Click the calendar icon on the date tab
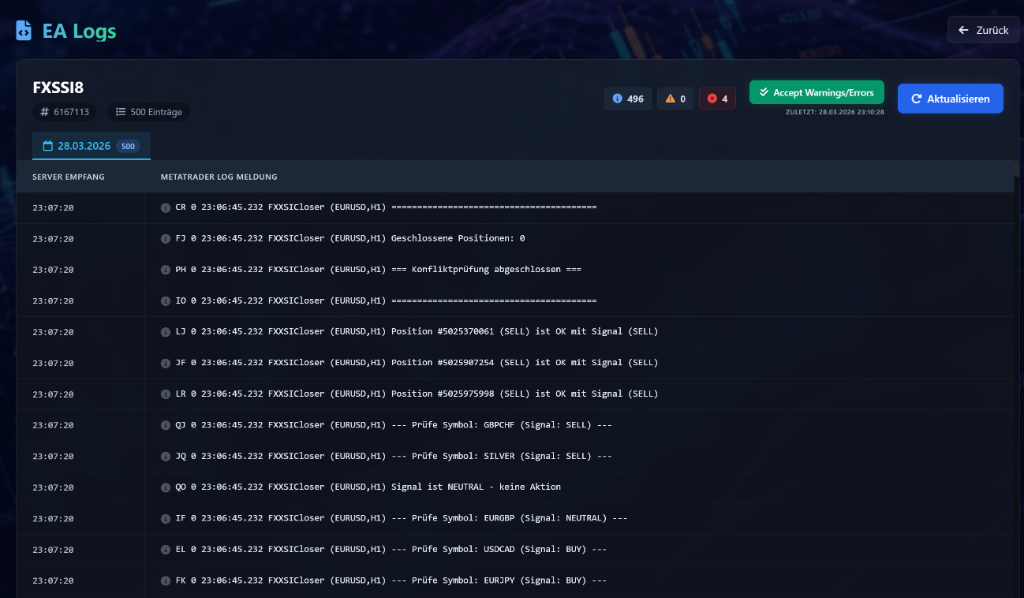This screenshot has width=1024, height=598. click(47, 145)
